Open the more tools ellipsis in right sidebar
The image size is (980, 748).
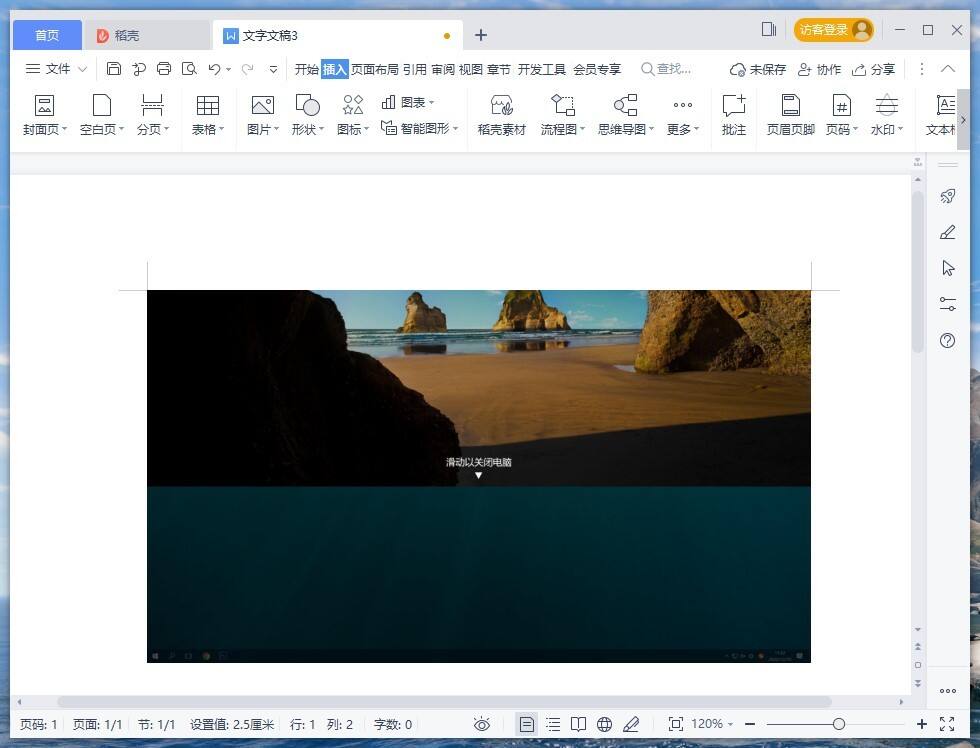click(948, 691)
